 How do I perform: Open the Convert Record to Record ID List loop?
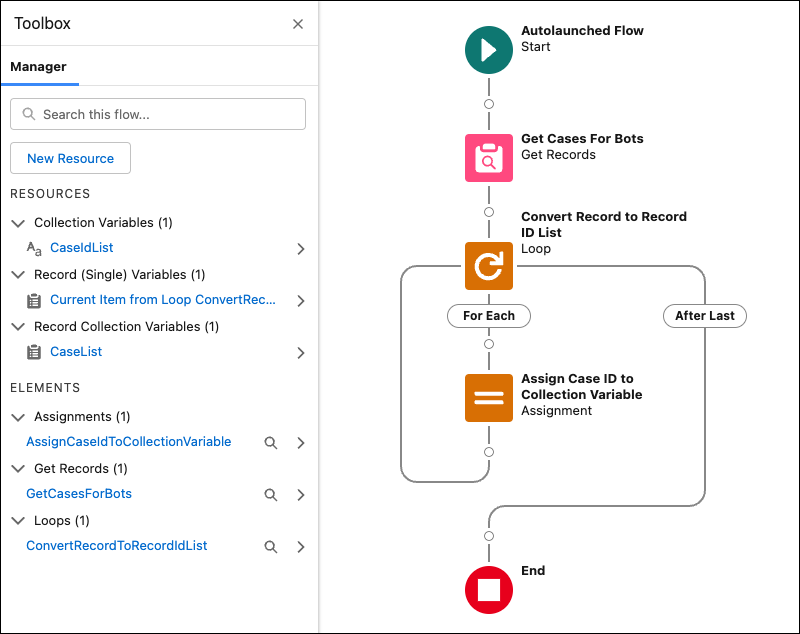[x=489, y=266]
